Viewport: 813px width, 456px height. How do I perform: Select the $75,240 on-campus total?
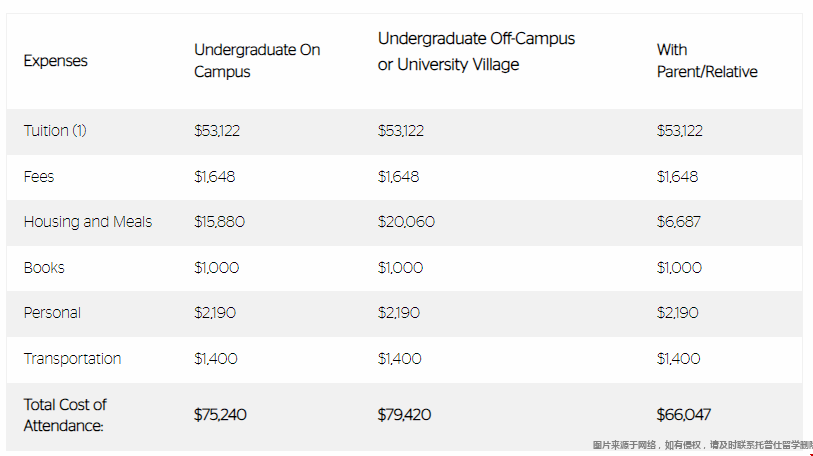pos(220,414)
